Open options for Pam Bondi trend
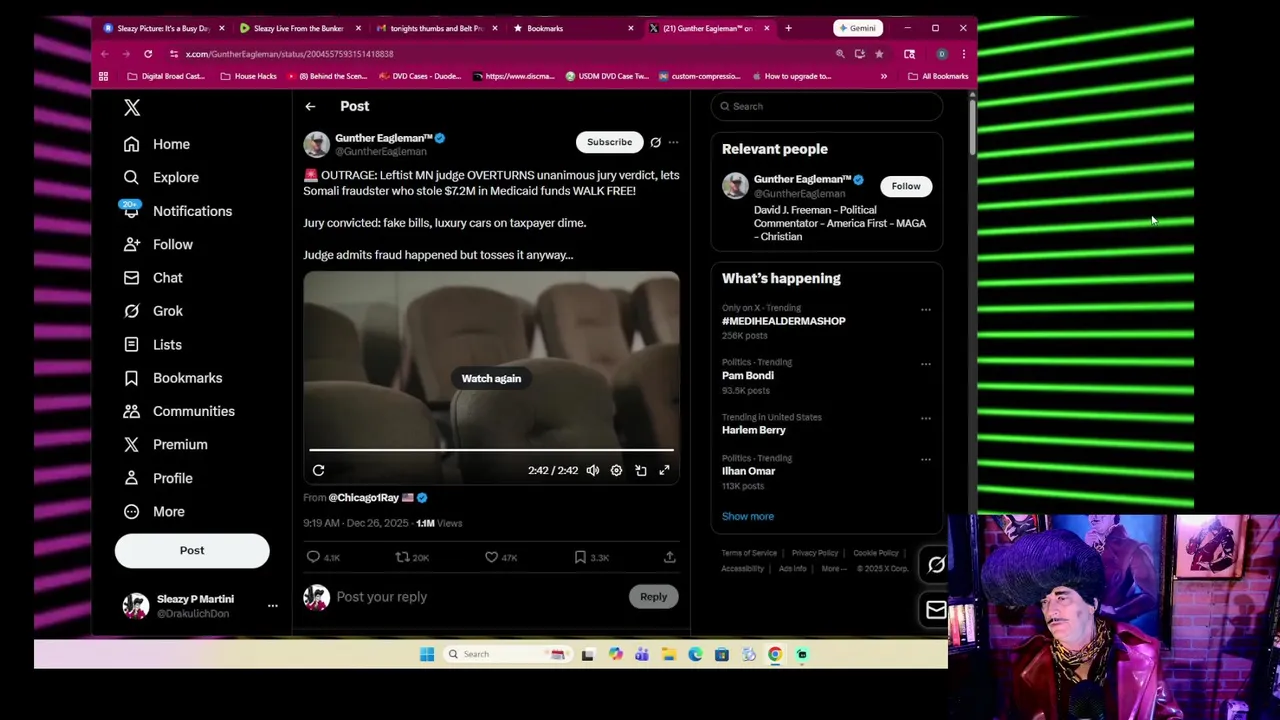This screenshot has width=1280, height=720. 926,364
